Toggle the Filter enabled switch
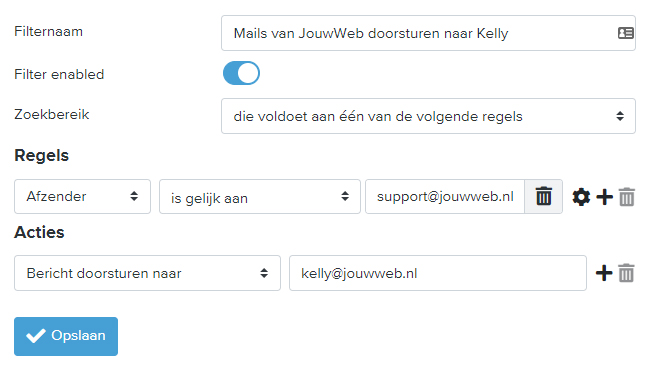This screenshot has width=649, height=373. click(x=241, y=73)
